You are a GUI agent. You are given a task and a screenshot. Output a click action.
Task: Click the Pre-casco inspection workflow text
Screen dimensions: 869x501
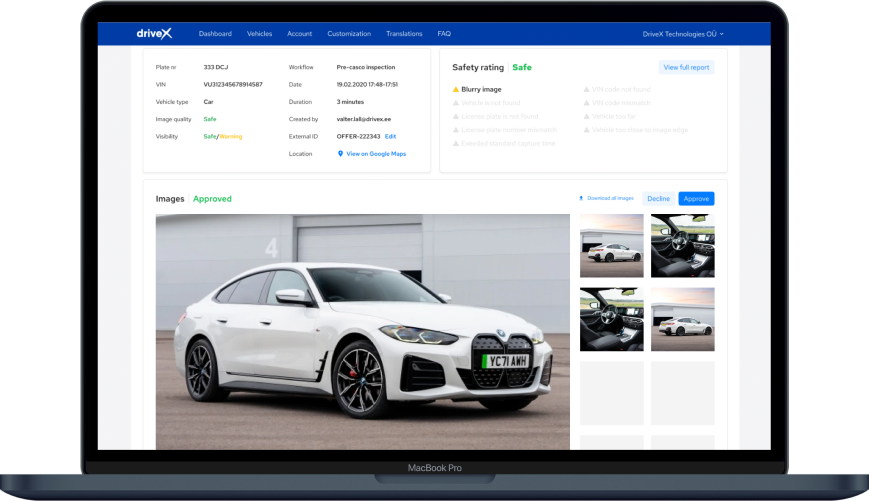click(x=366, y=67)
